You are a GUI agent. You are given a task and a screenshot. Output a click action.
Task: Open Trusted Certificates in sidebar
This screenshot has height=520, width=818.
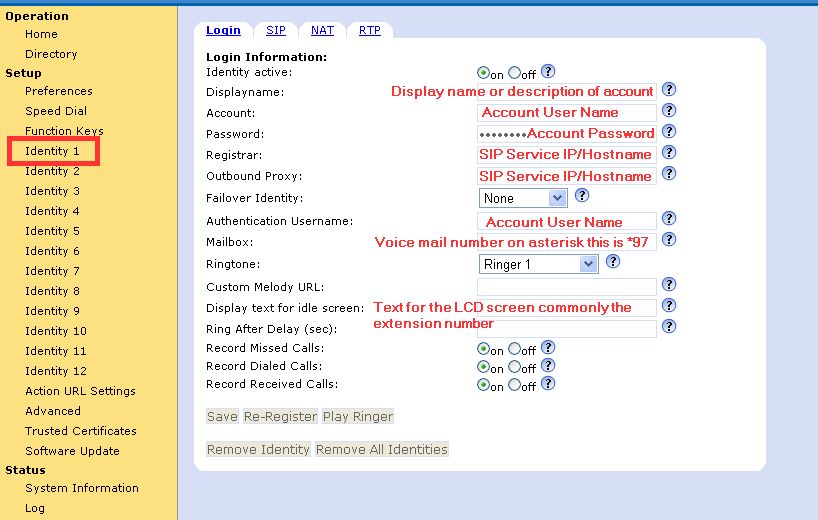(81, 431)
